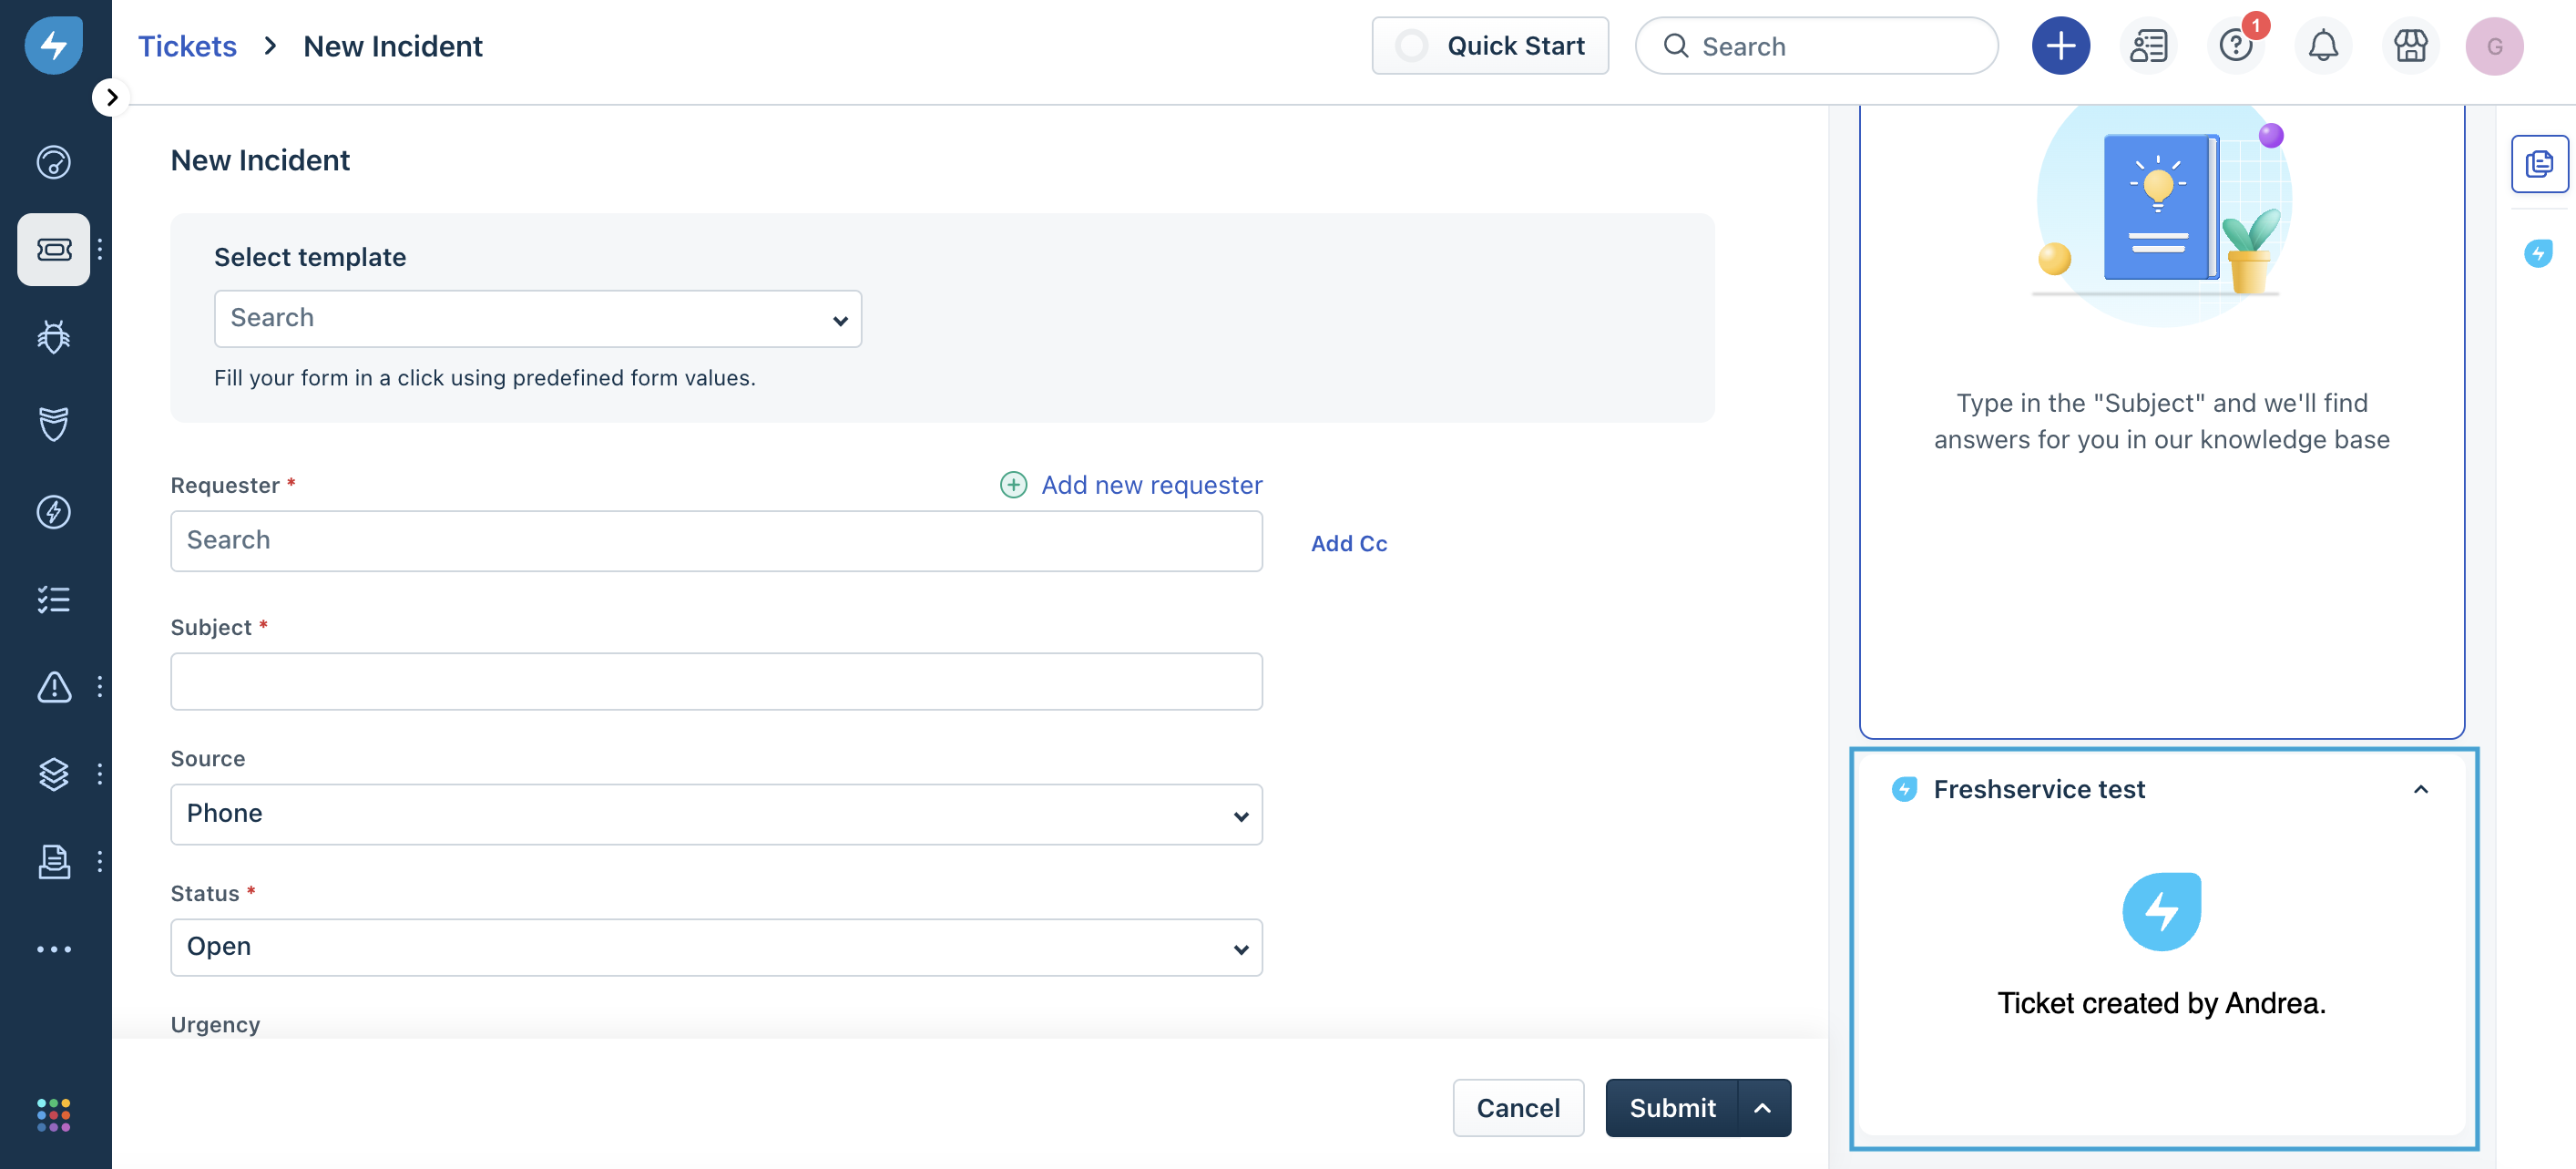Click the bug/issues sidebar icon
Image resolution: width=2576 pixels, height=1169 pixels.
click(55, 337)
